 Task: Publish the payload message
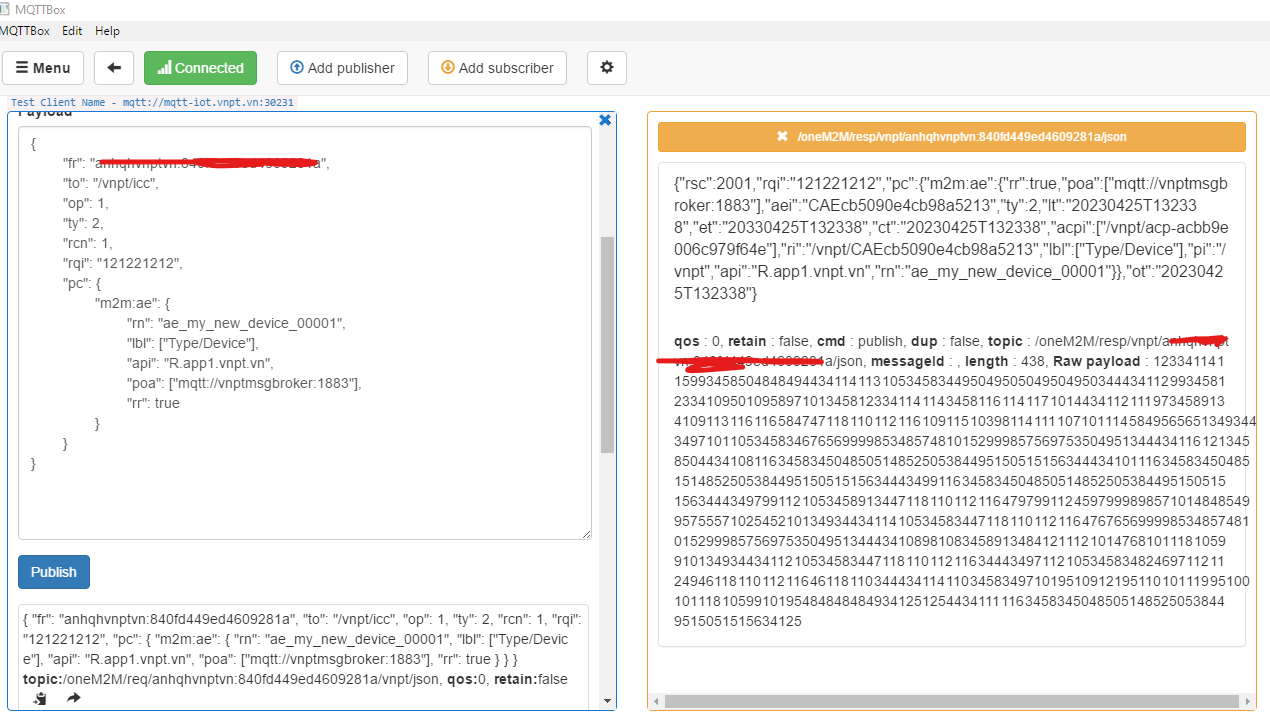(x=54, y=572)
